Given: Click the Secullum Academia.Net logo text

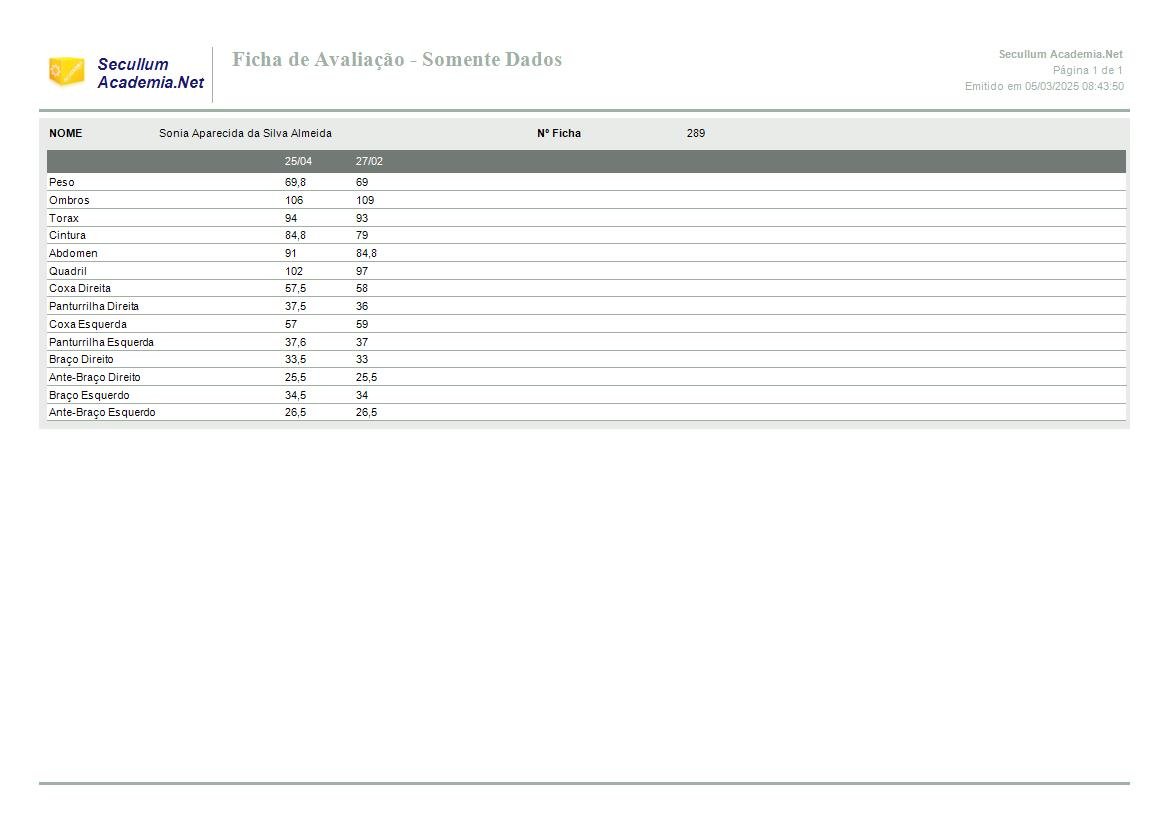Looking at the screenshot, I should (x=151, y=73).
